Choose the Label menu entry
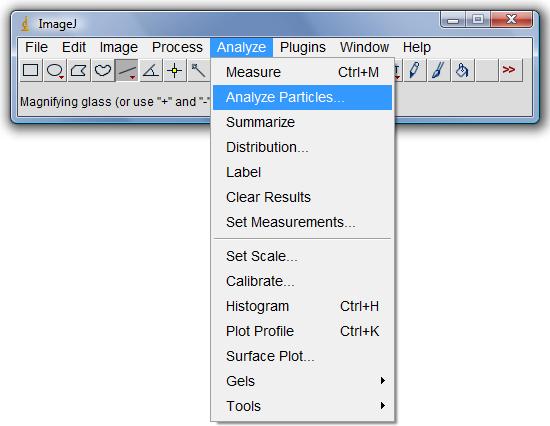This screenshot has height=426, width=550. pos(302,172)
